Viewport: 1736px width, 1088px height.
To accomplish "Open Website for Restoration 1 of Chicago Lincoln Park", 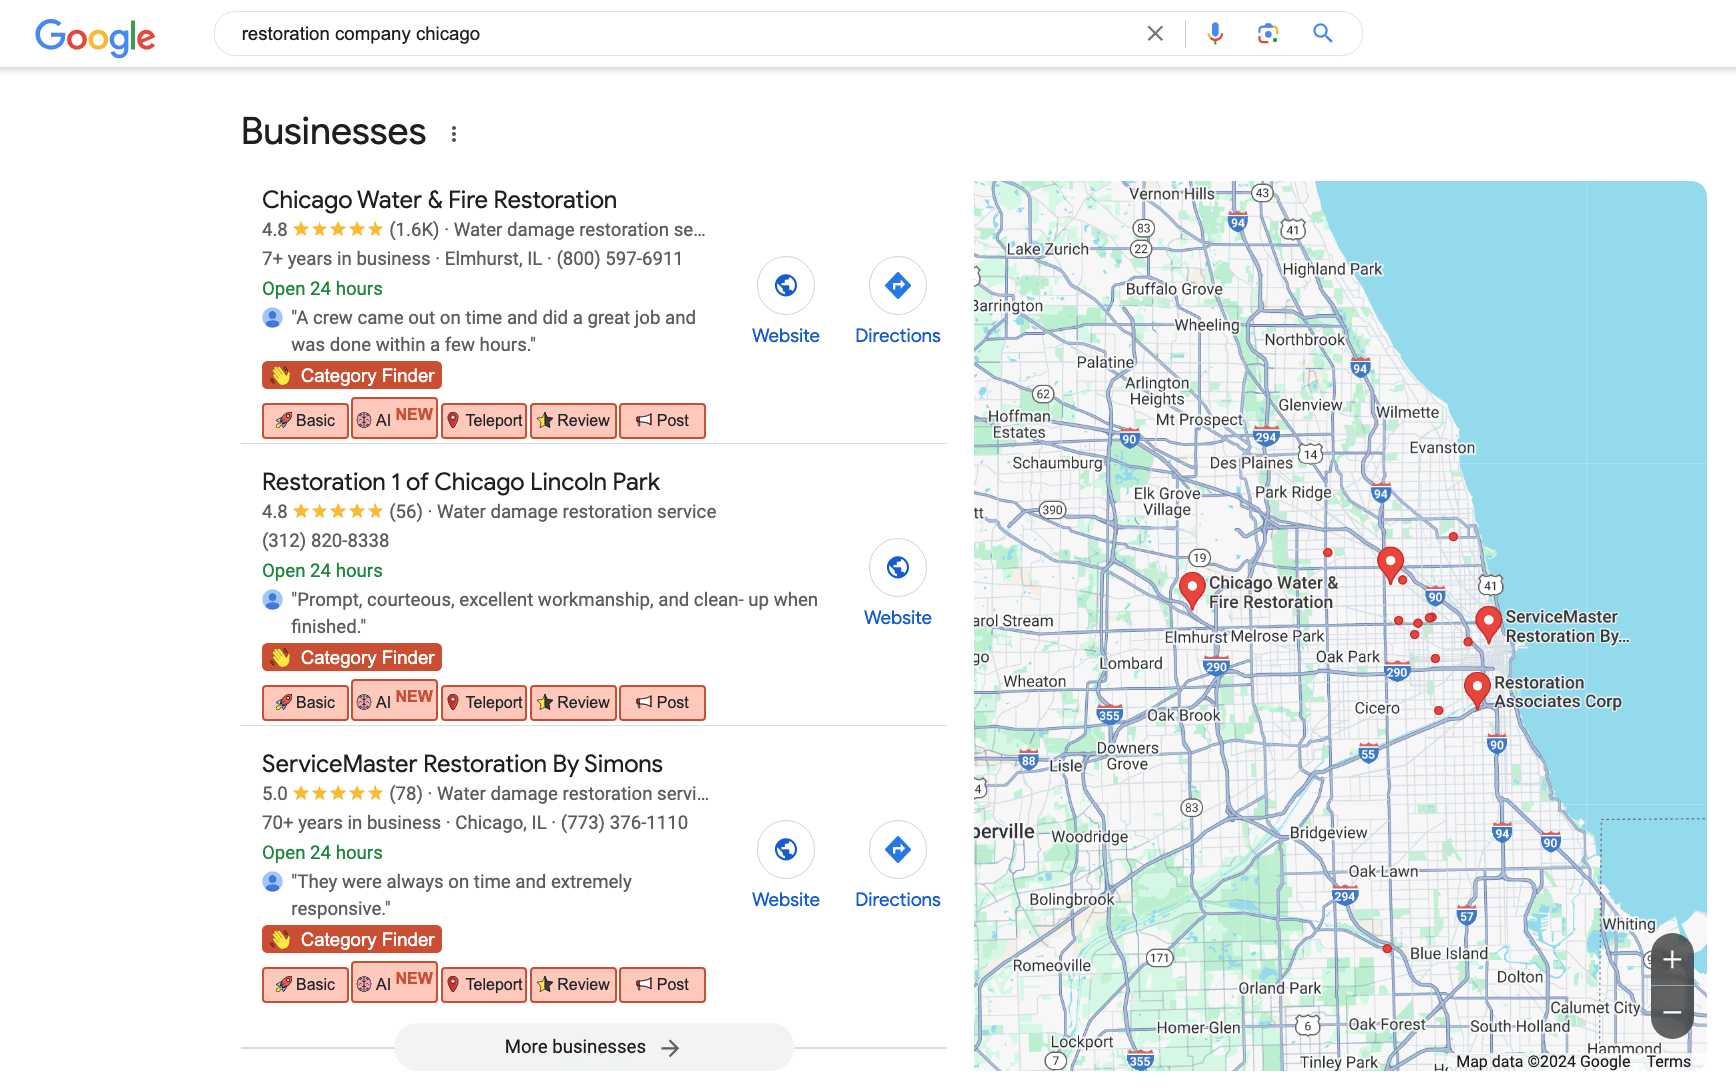I will click(898, 584).
